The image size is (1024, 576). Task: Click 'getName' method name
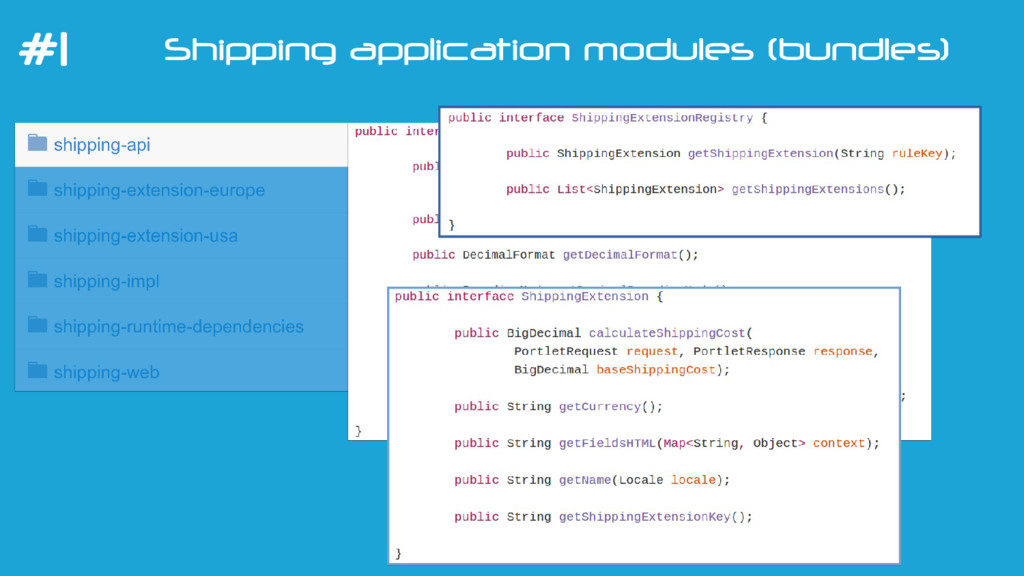pos(584,480)
